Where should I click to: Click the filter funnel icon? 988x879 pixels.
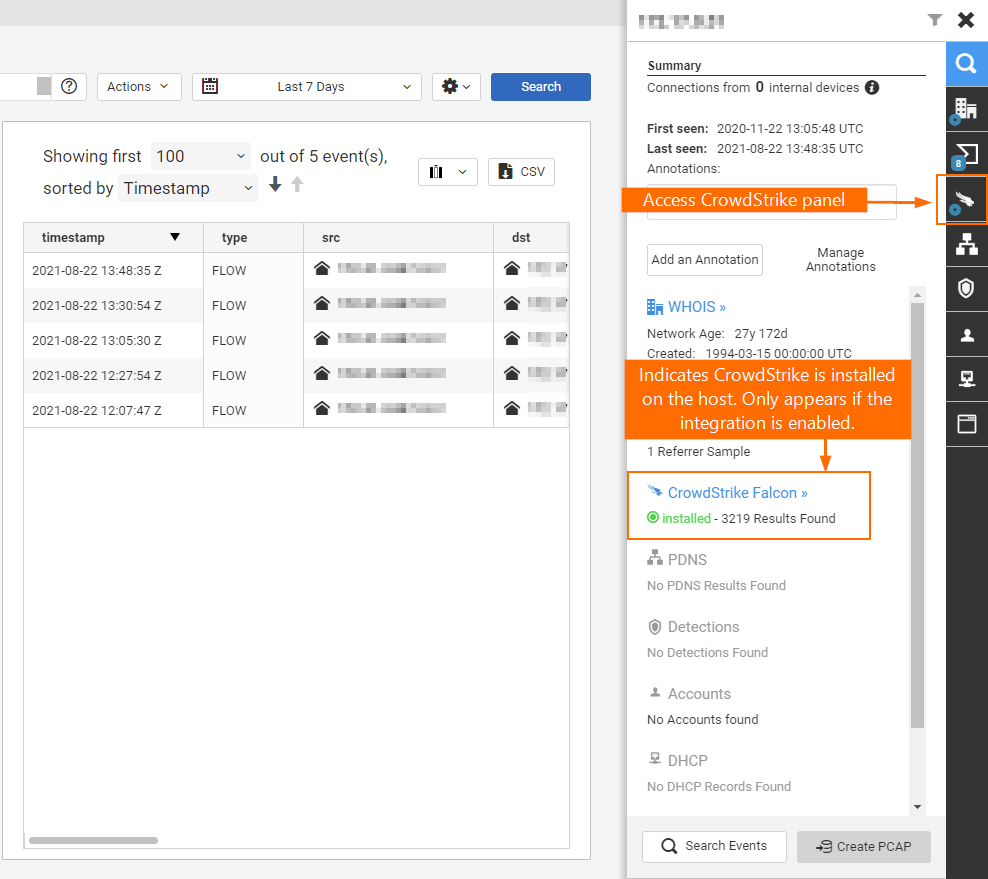click(x=935, y=19)
